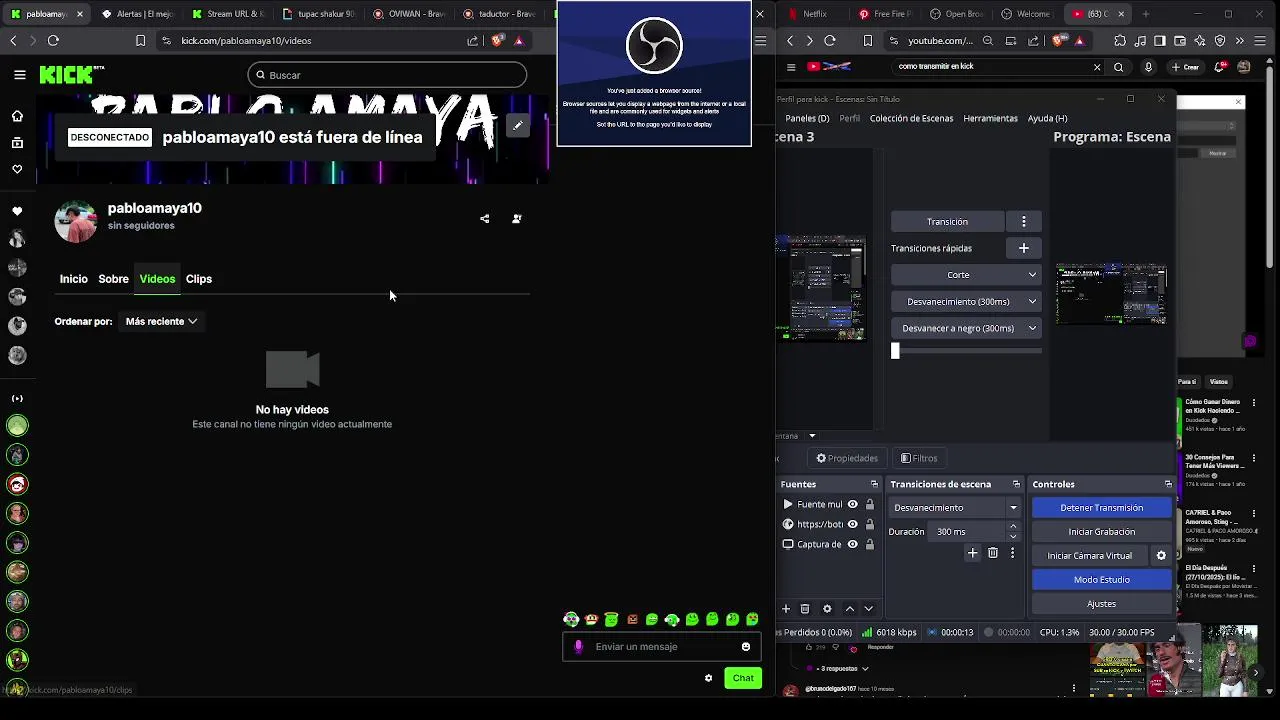Click Detener Transmisión button
The image size is (1280, 720).
tap(1101, 508)
